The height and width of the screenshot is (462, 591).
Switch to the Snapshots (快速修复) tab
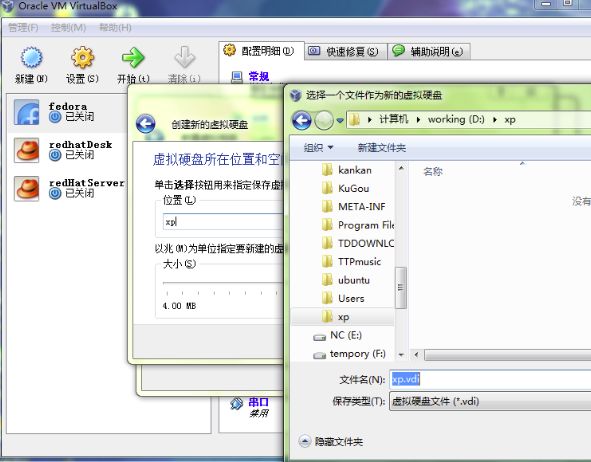pos(346,52)
